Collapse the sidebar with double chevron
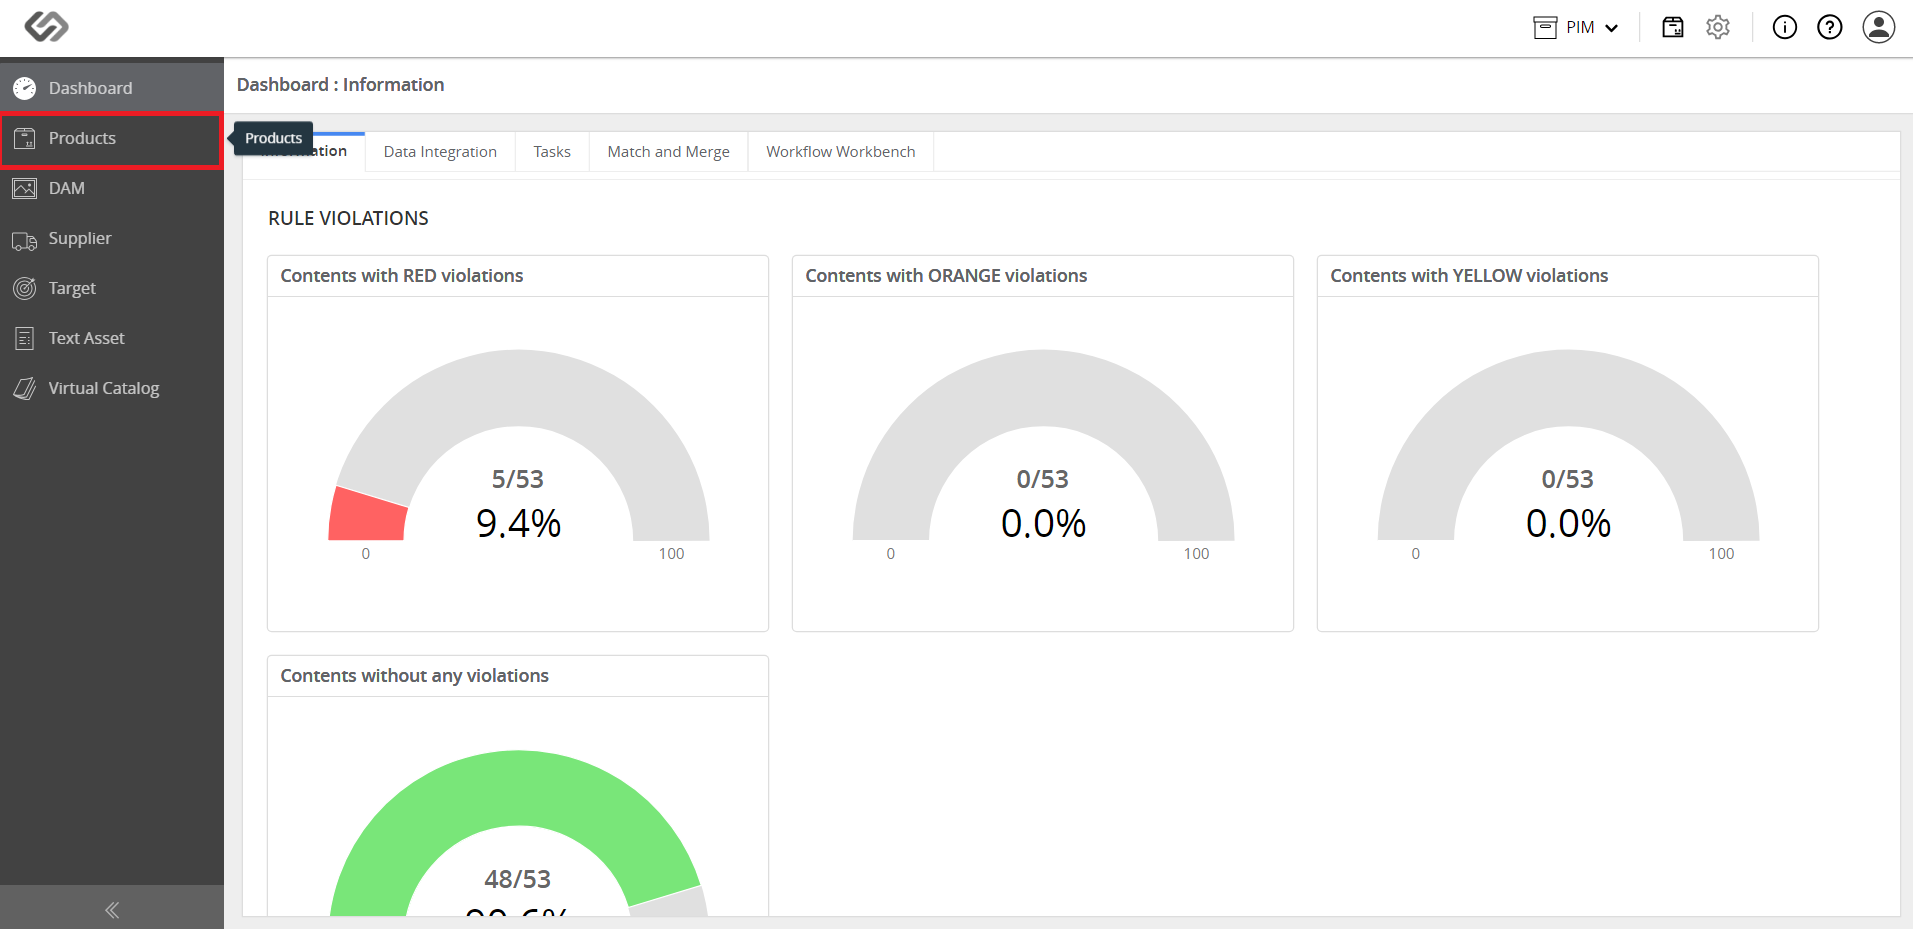The width and height of the screenshot is (1913, 929). [x=112, y=909]
